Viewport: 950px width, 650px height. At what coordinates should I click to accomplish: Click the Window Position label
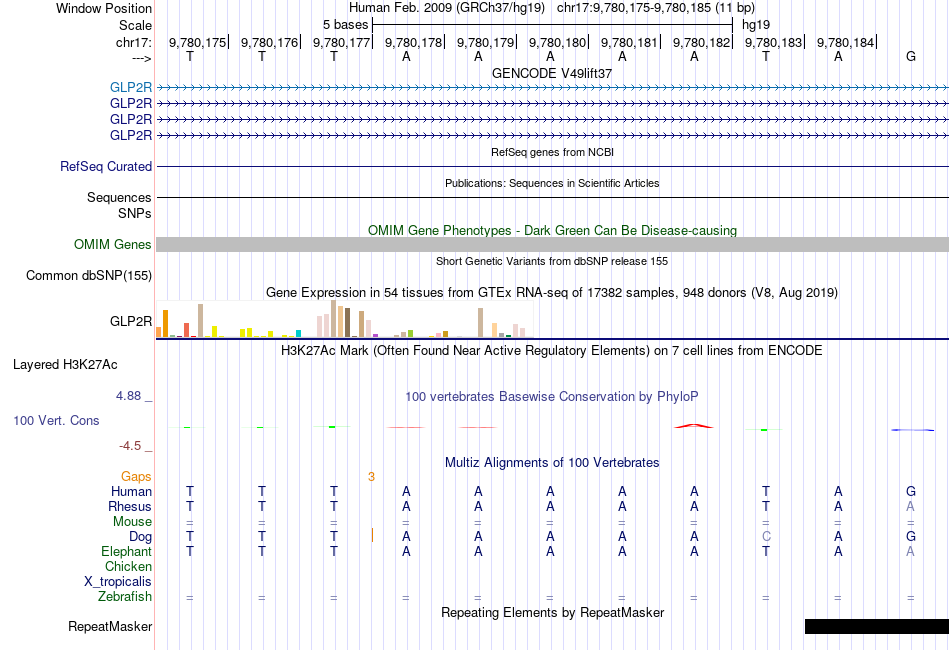click(x=104, y=8)
